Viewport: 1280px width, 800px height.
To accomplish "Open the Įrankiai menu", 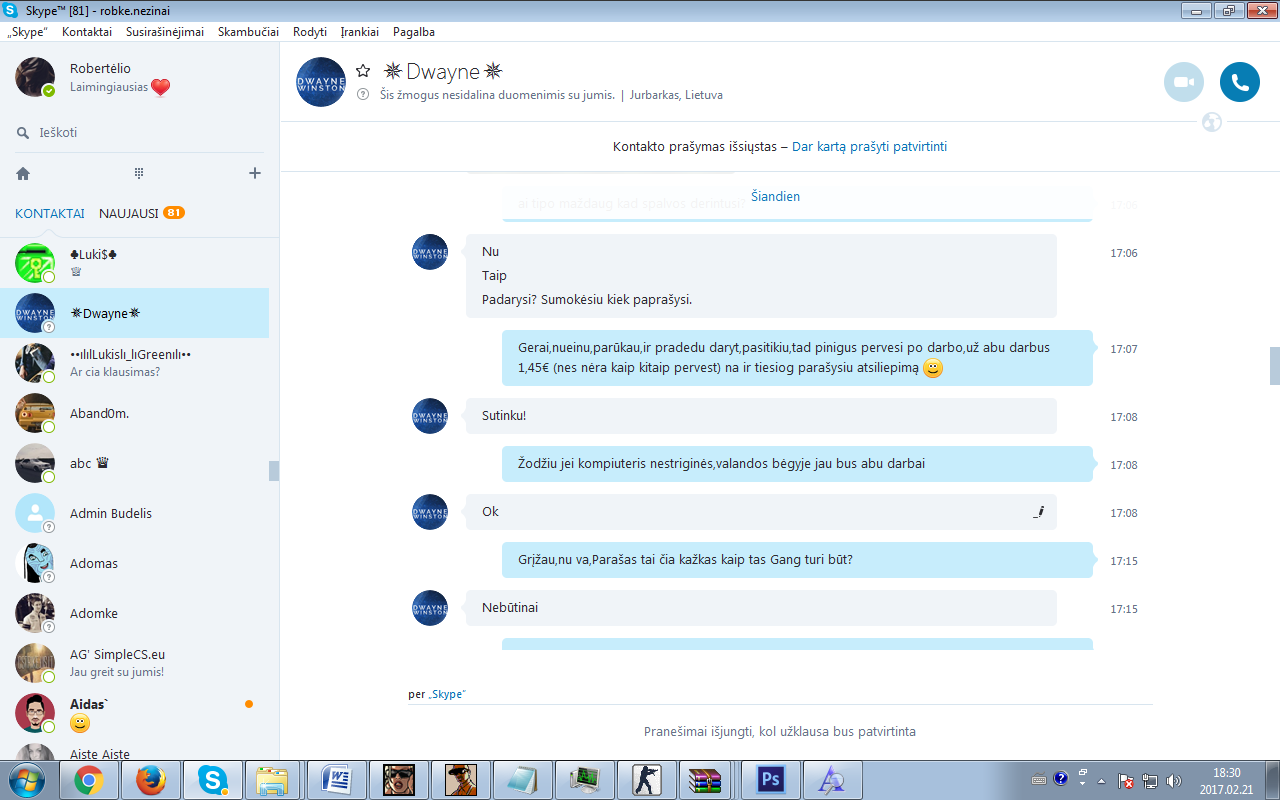I will [x=360, y=32].
